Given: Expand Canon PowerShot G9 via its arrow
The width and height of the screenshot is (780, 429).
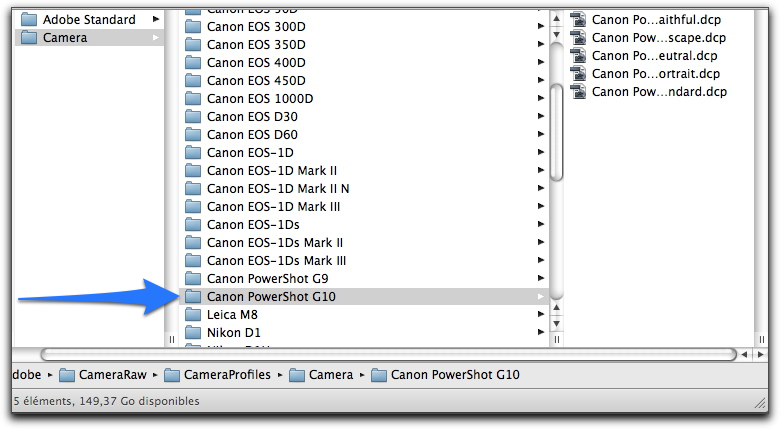Looking at the screenshot, I should (x=541, y=278).
